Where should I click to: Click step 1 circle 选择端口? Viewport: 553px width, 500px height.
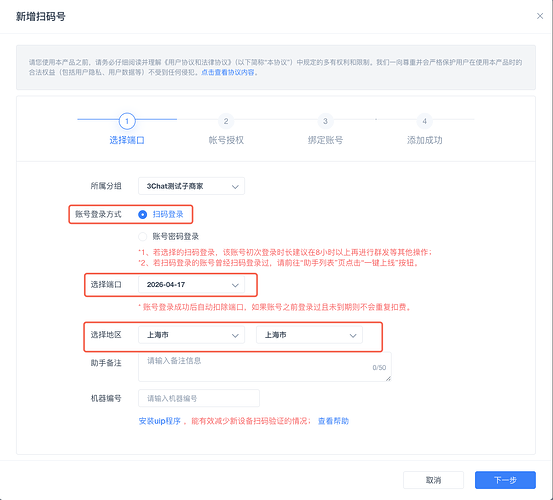click(x=127, y=121)
